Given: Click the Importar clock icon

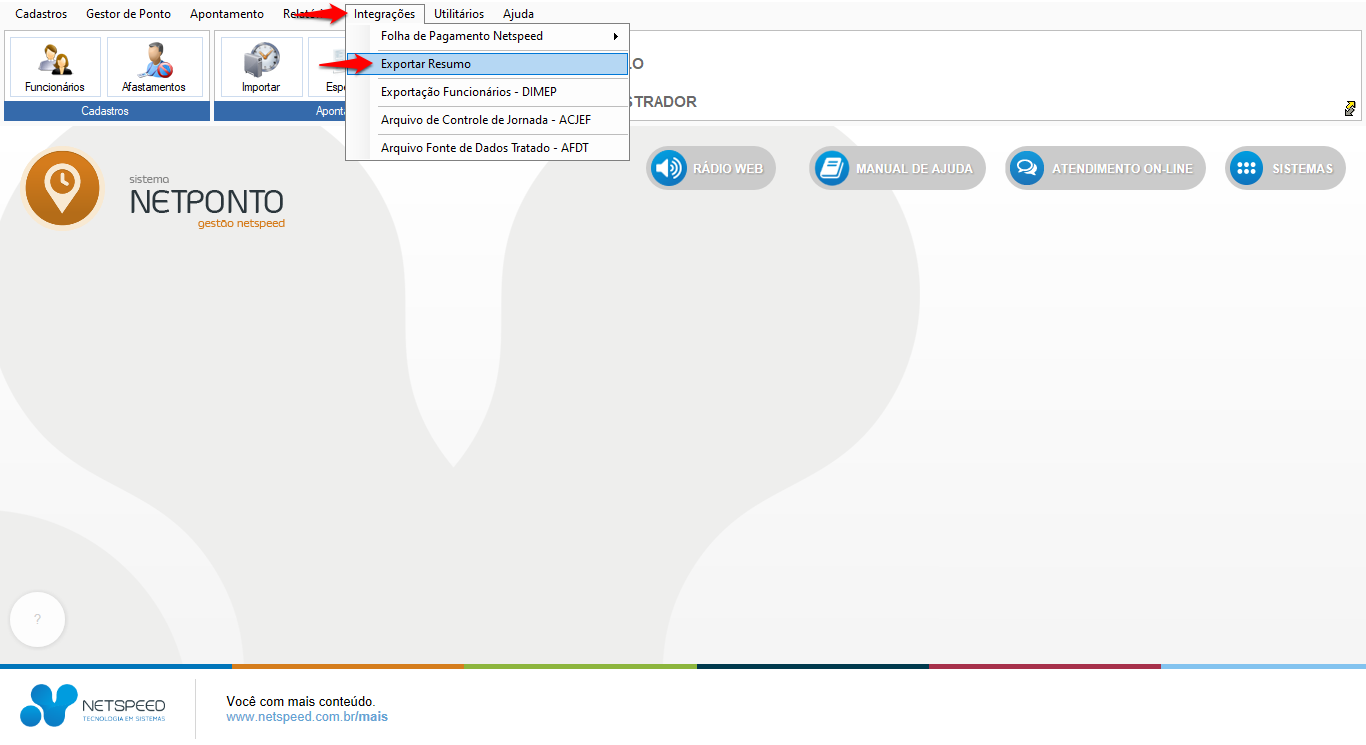Looking at the screenshot, I should pos(261,60).
